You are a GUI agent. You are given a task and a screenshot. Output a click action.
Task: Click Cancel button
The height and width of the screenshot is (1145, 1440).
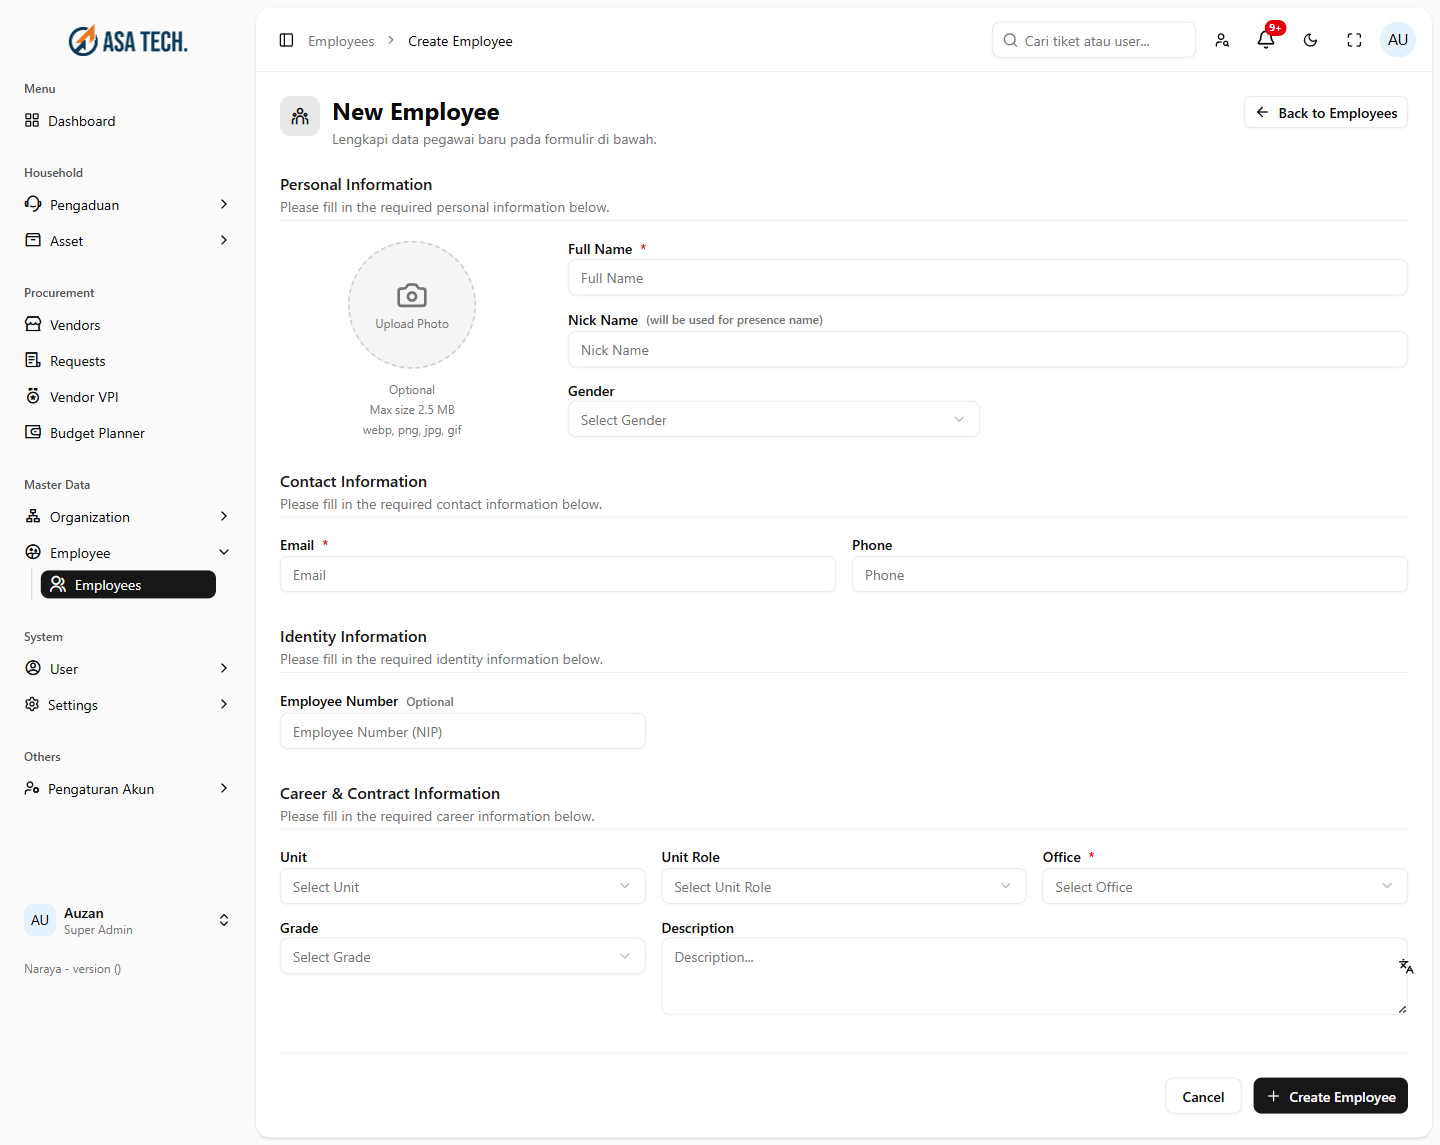(x=1203, y=1097)
